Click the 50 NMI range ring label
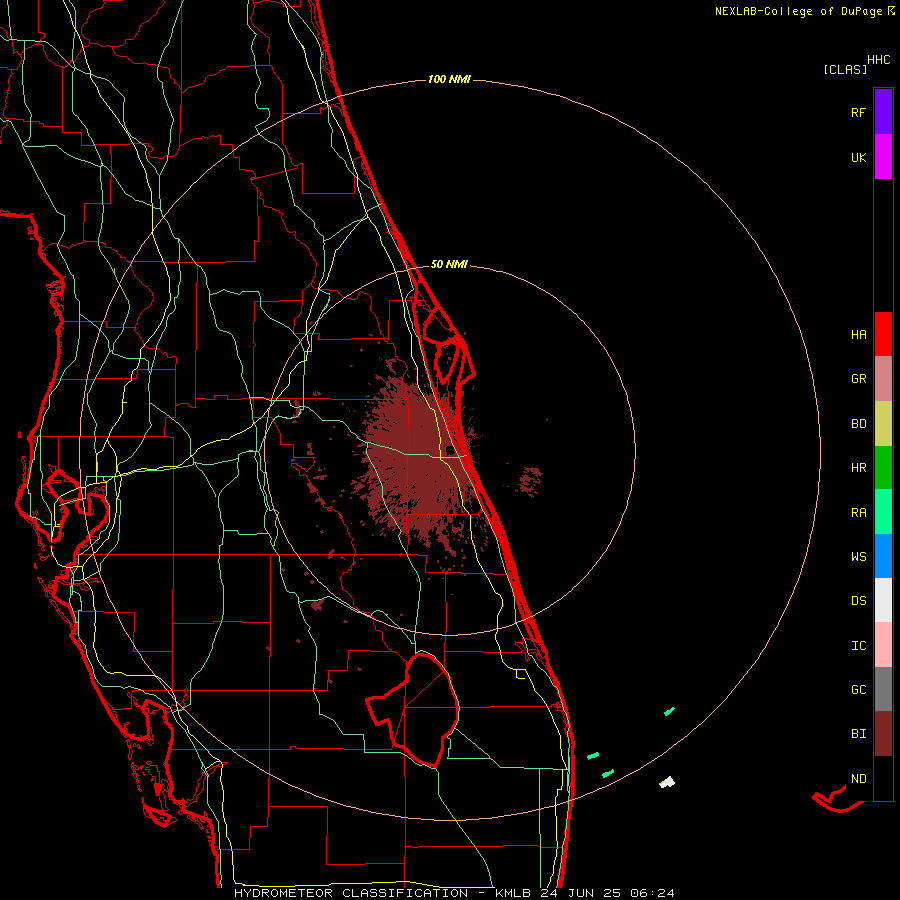 coord(449,264)
